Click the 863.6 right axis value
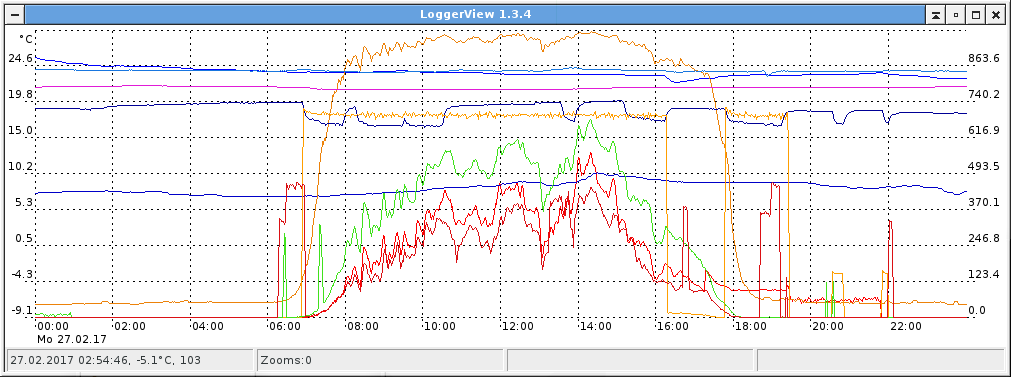 tap(985, 59)
